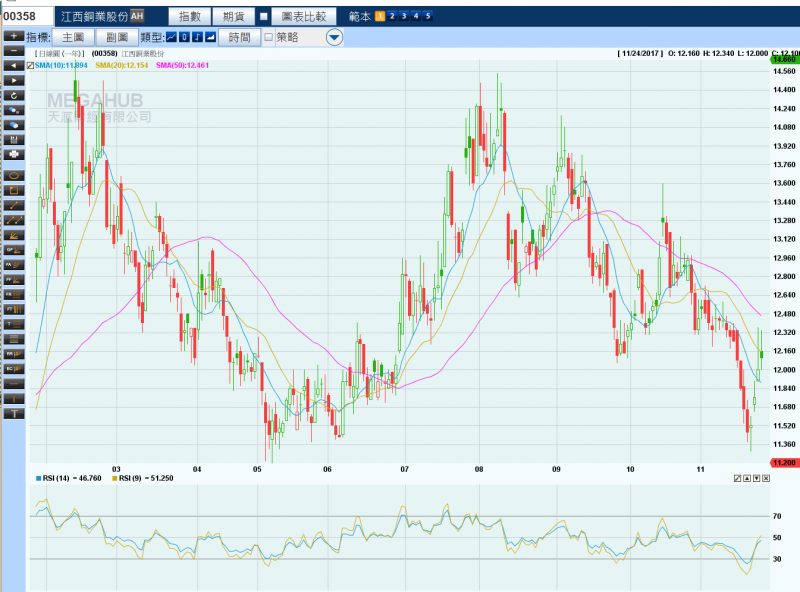The image size is (800, 592).
Task: Collapse the RSI panel with down arrow
Action: [754, 479]
